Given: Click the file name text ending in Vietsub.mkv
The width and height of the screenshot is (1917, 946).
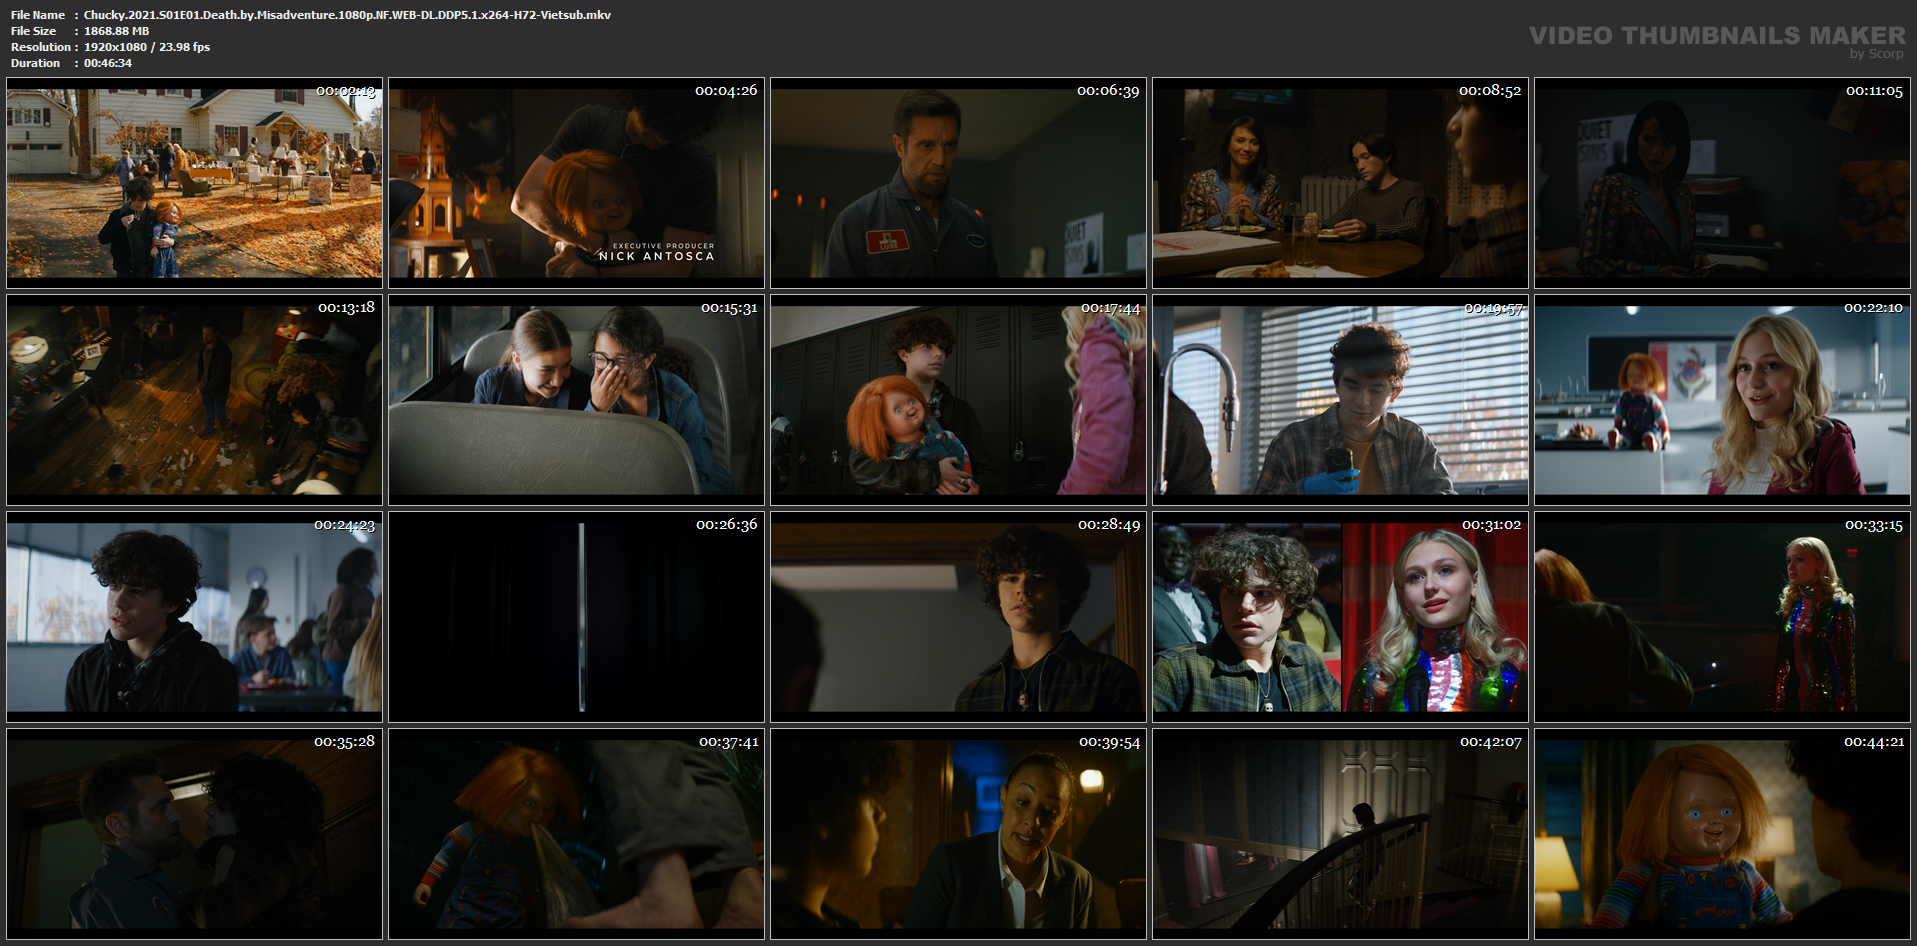Looking at the screenshot, I should [x=347, y=15].
